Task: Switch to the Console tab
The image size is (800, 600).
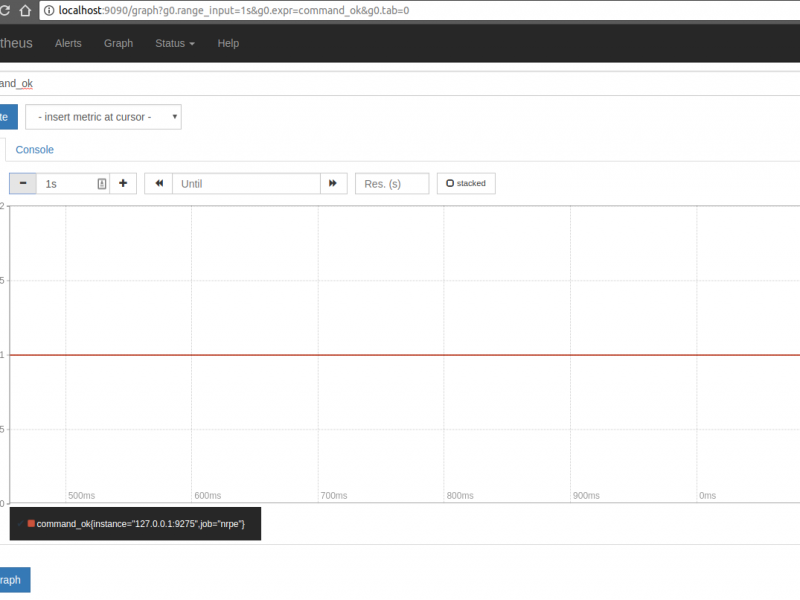Action: coord(35,149)
